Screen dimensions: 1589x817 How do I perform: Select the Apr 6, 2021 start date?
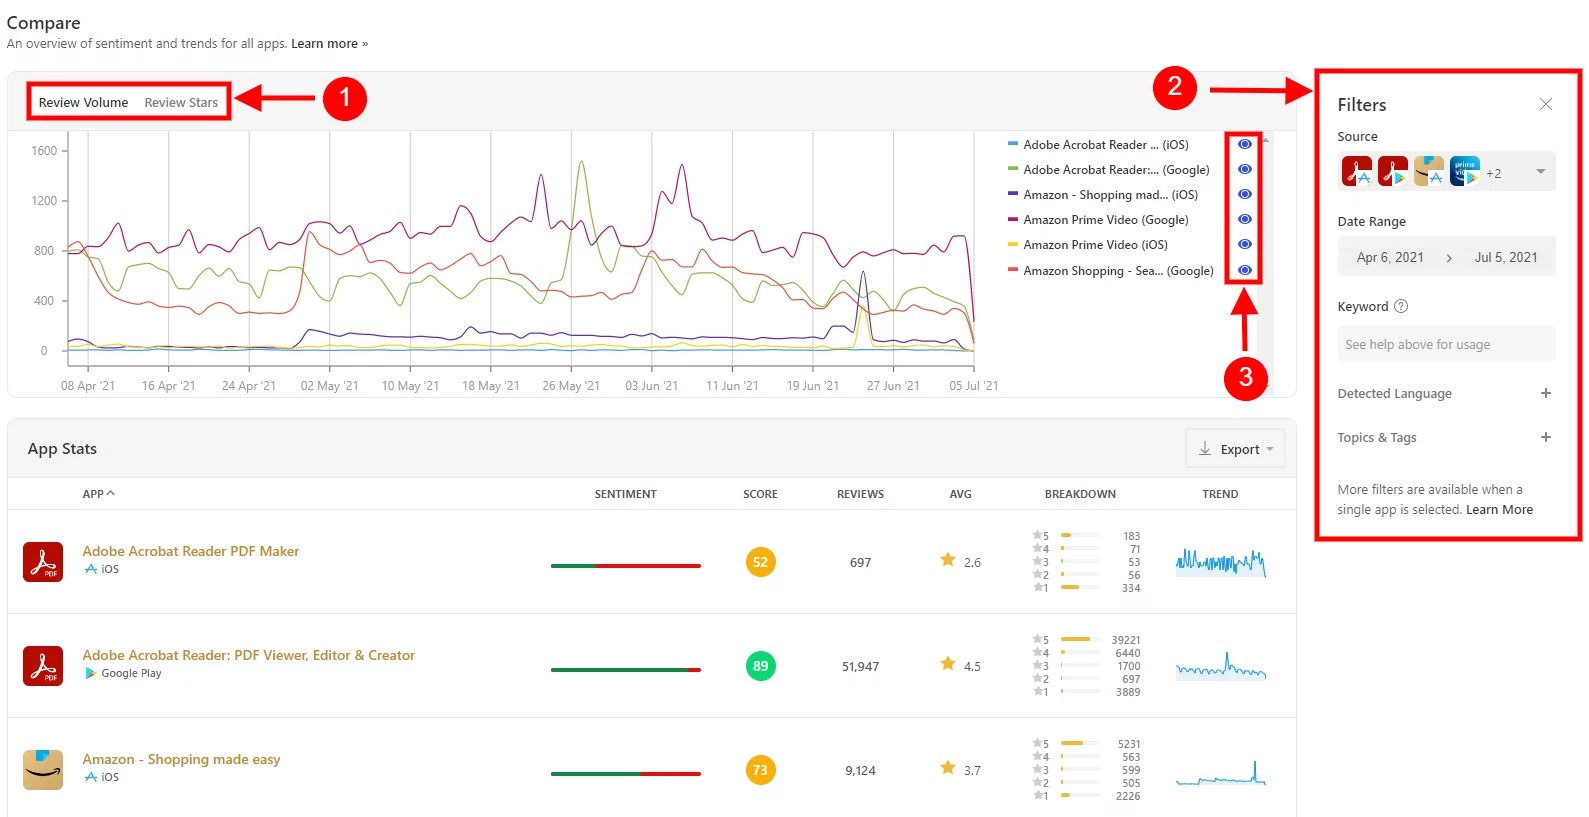tap(1390, 257)
